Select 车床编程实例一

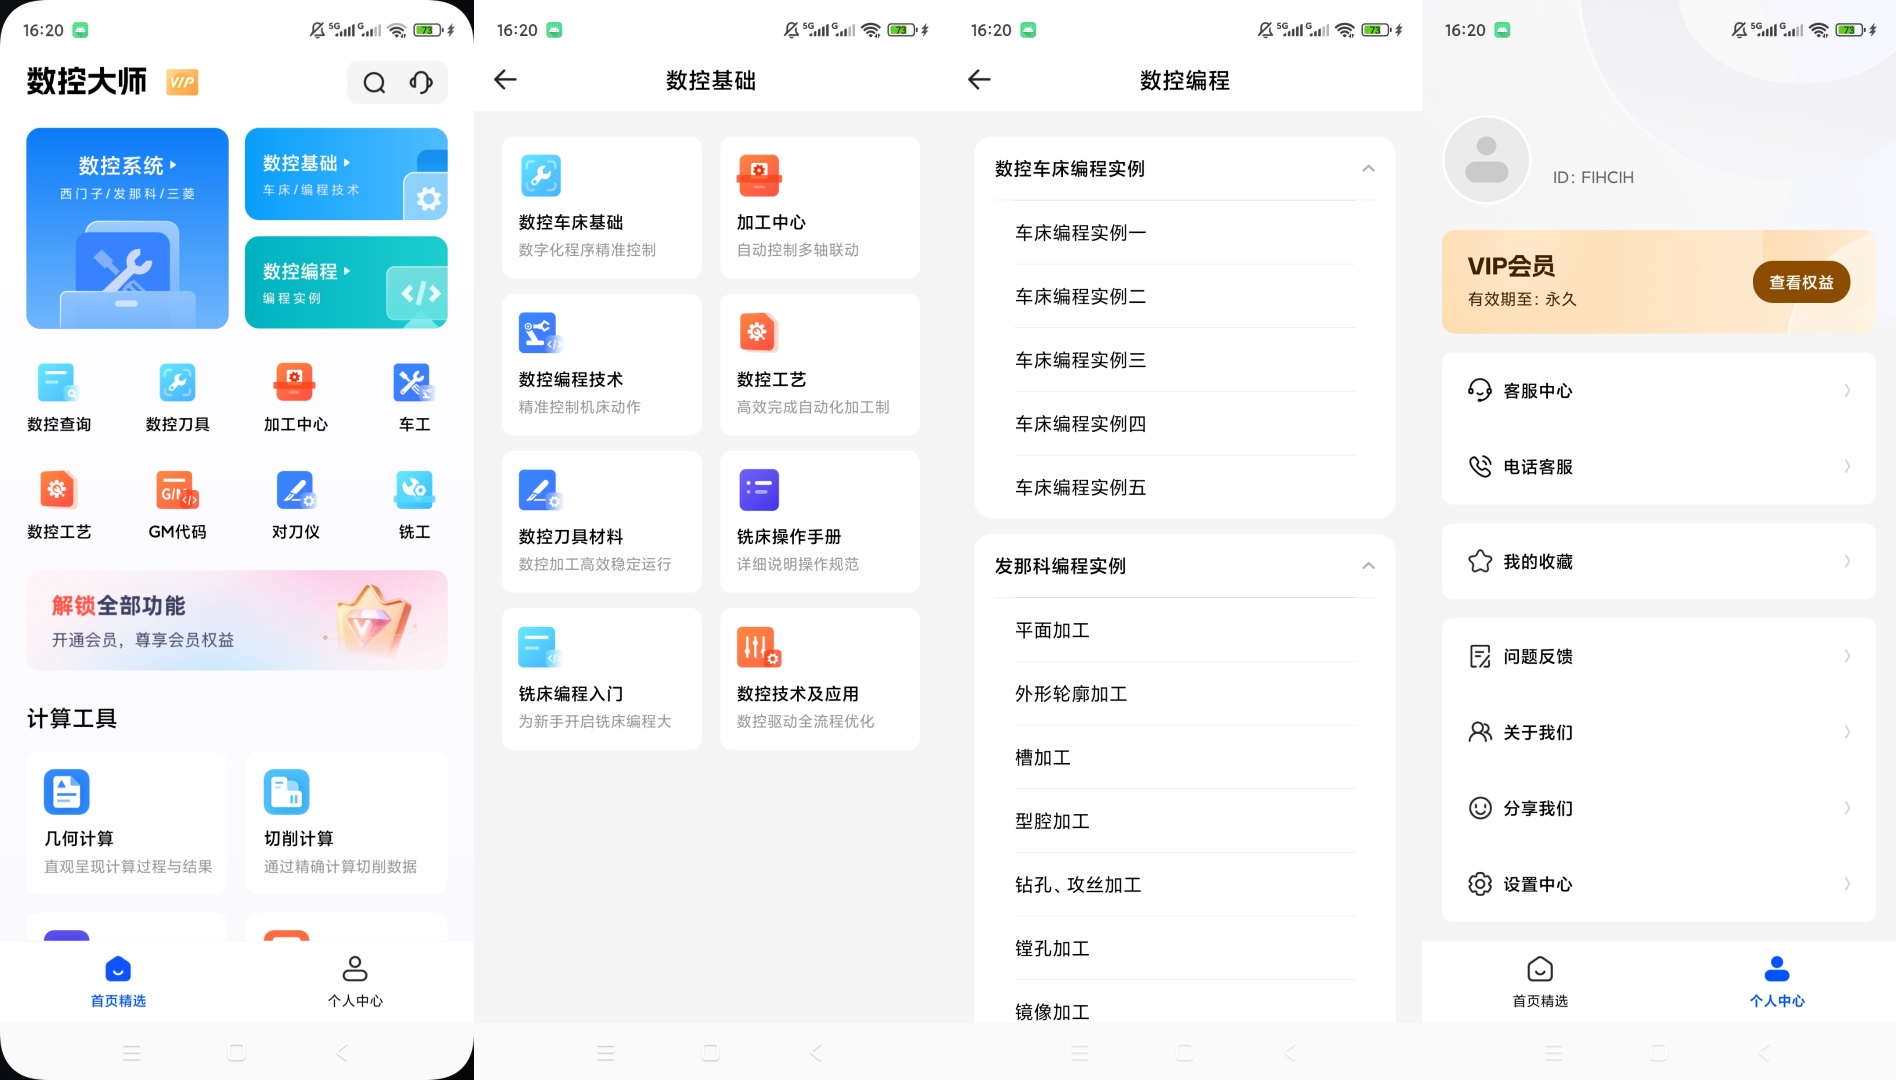coord(1185,233)
